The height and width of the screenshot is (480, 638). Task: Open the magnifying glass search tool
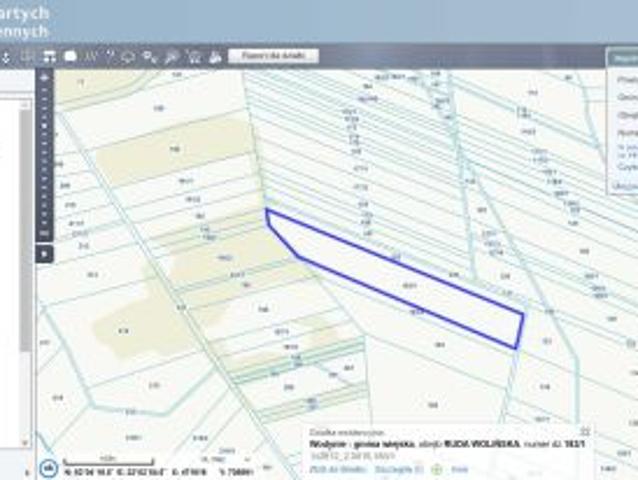tap(171, 57)
